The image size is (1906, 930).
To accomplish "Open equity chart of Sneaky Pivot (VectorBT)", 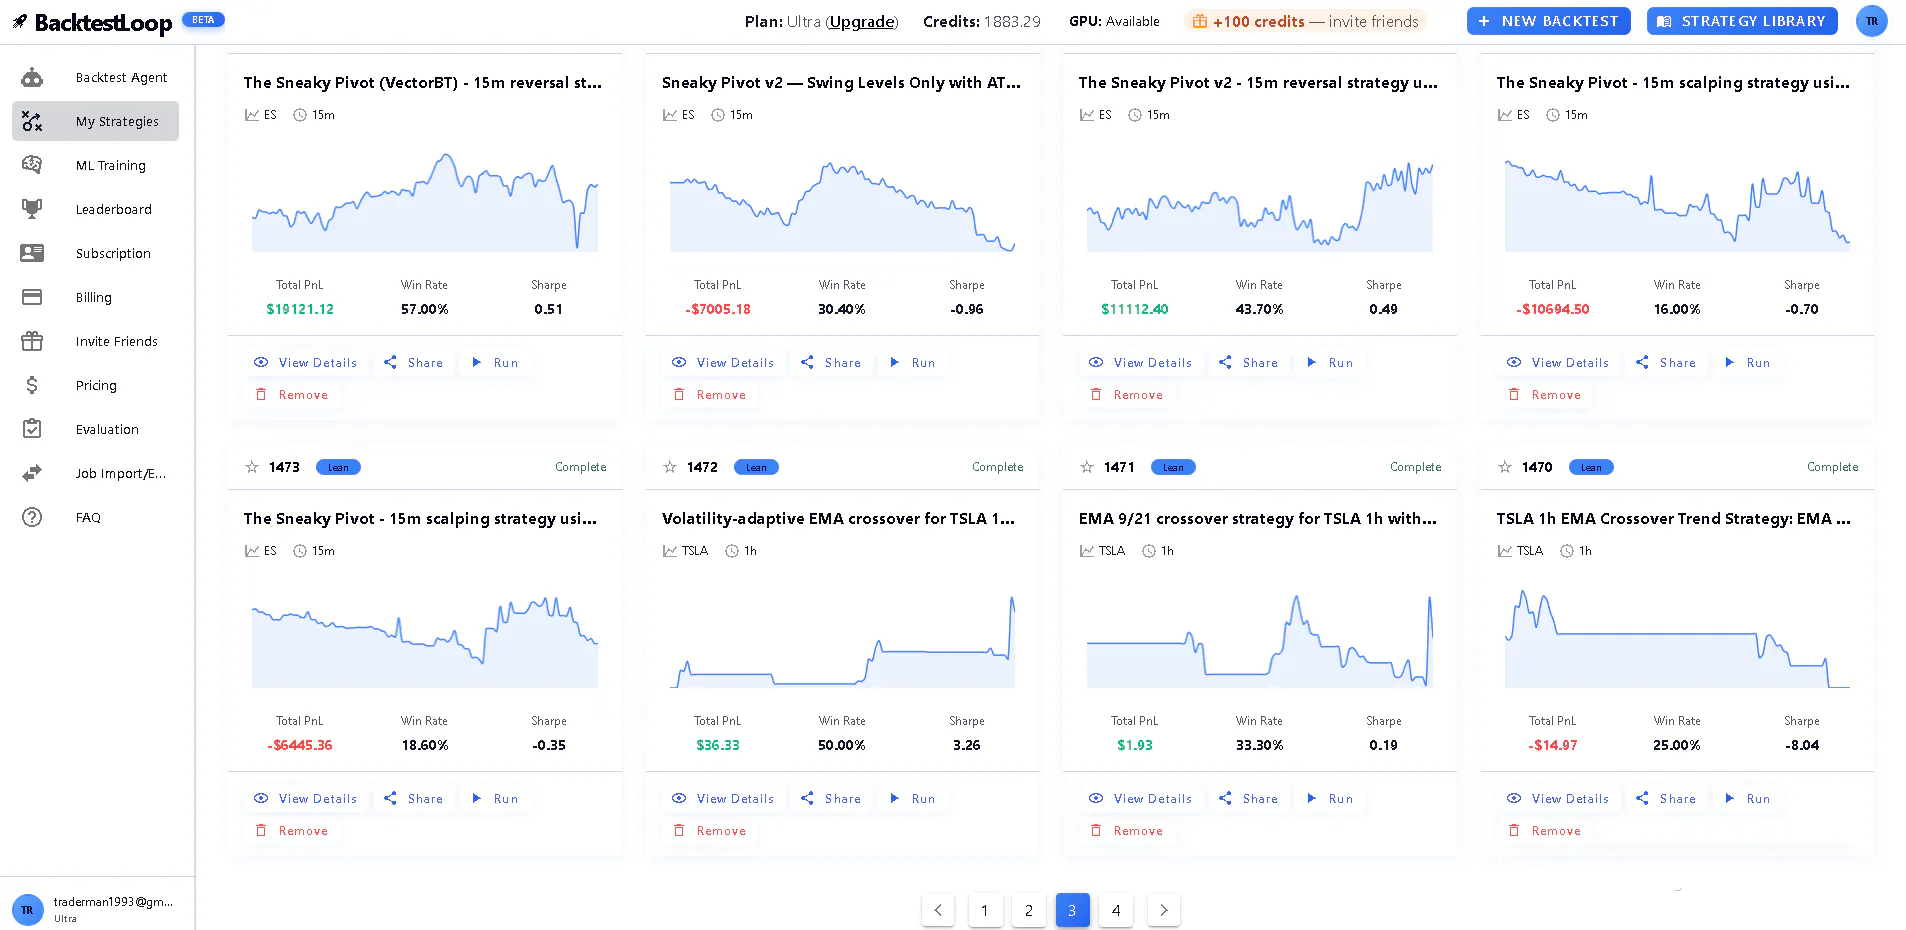I will pyautogui.click(x=425, y=202).
